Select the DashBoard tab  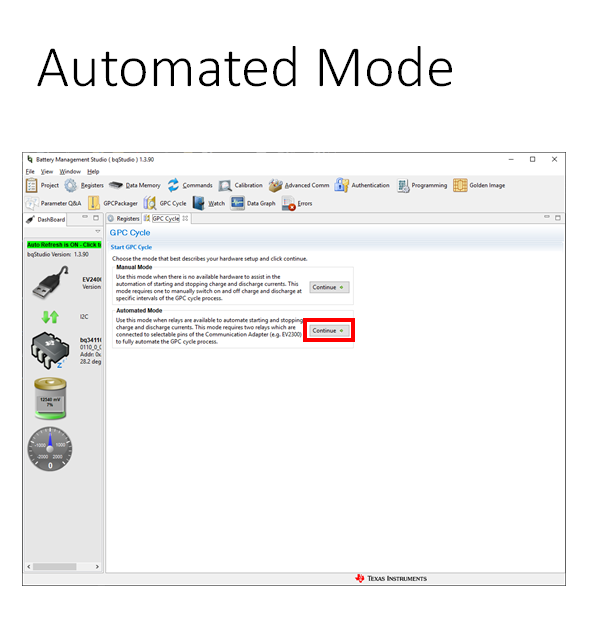click(x=46, y=220)
